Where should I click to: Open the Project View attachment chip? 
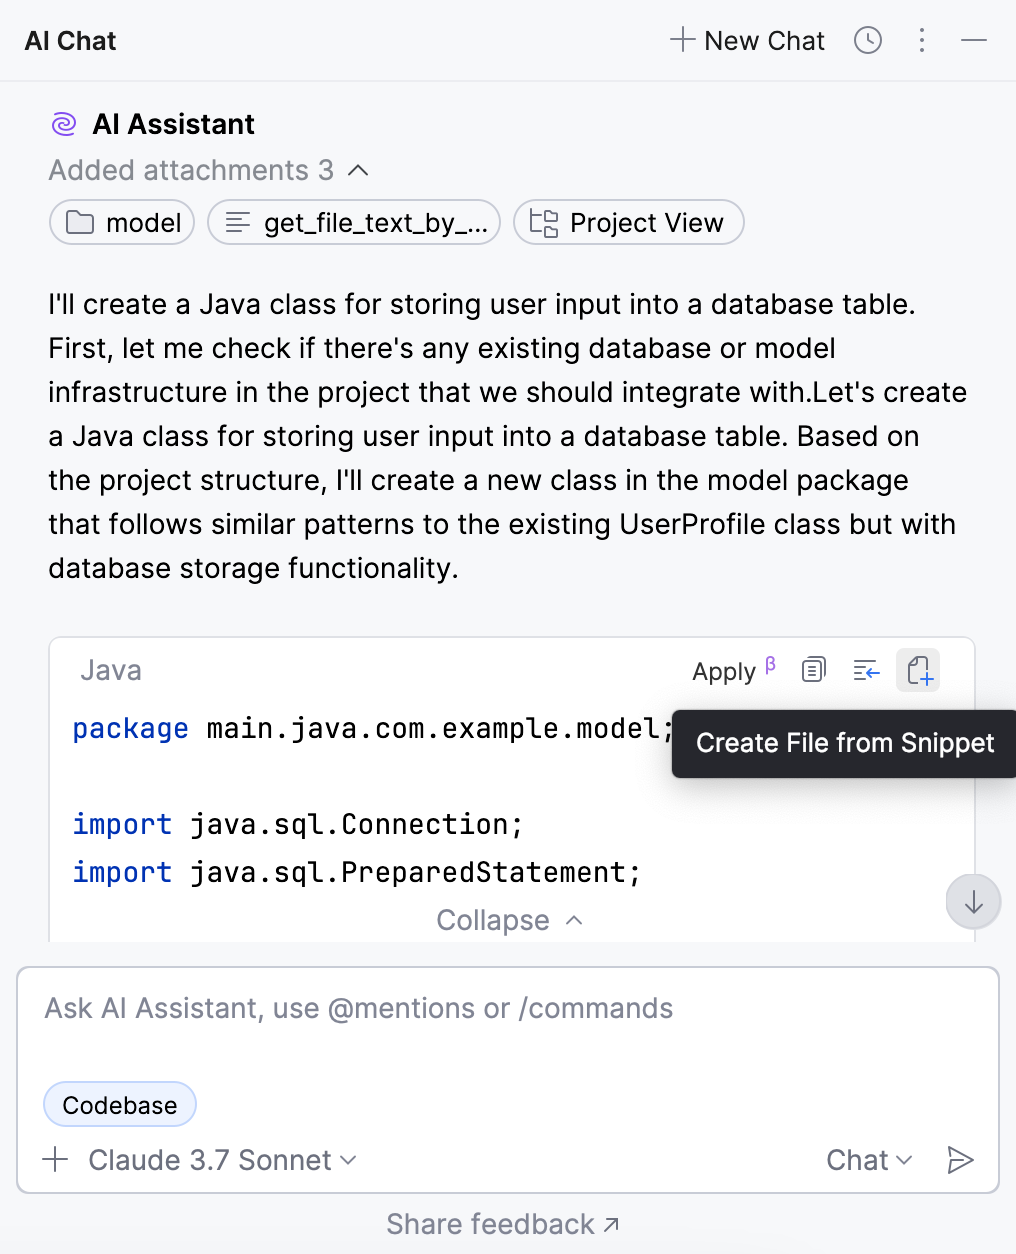coord(628,223)
